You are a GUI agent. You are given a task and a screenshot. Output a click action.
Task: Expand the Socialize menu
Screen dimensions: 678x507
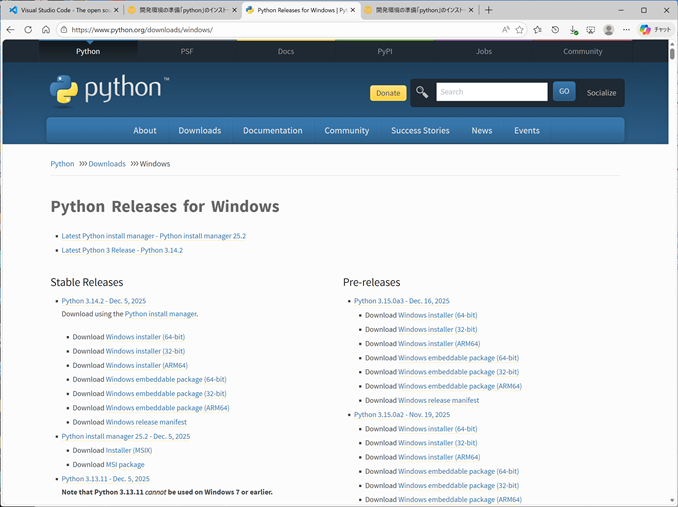[x=601, y=92]
